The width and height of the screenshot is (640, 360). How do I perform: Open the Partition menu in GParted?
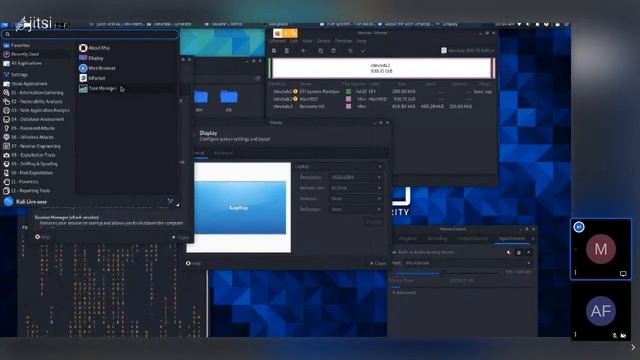coord(343,41)
